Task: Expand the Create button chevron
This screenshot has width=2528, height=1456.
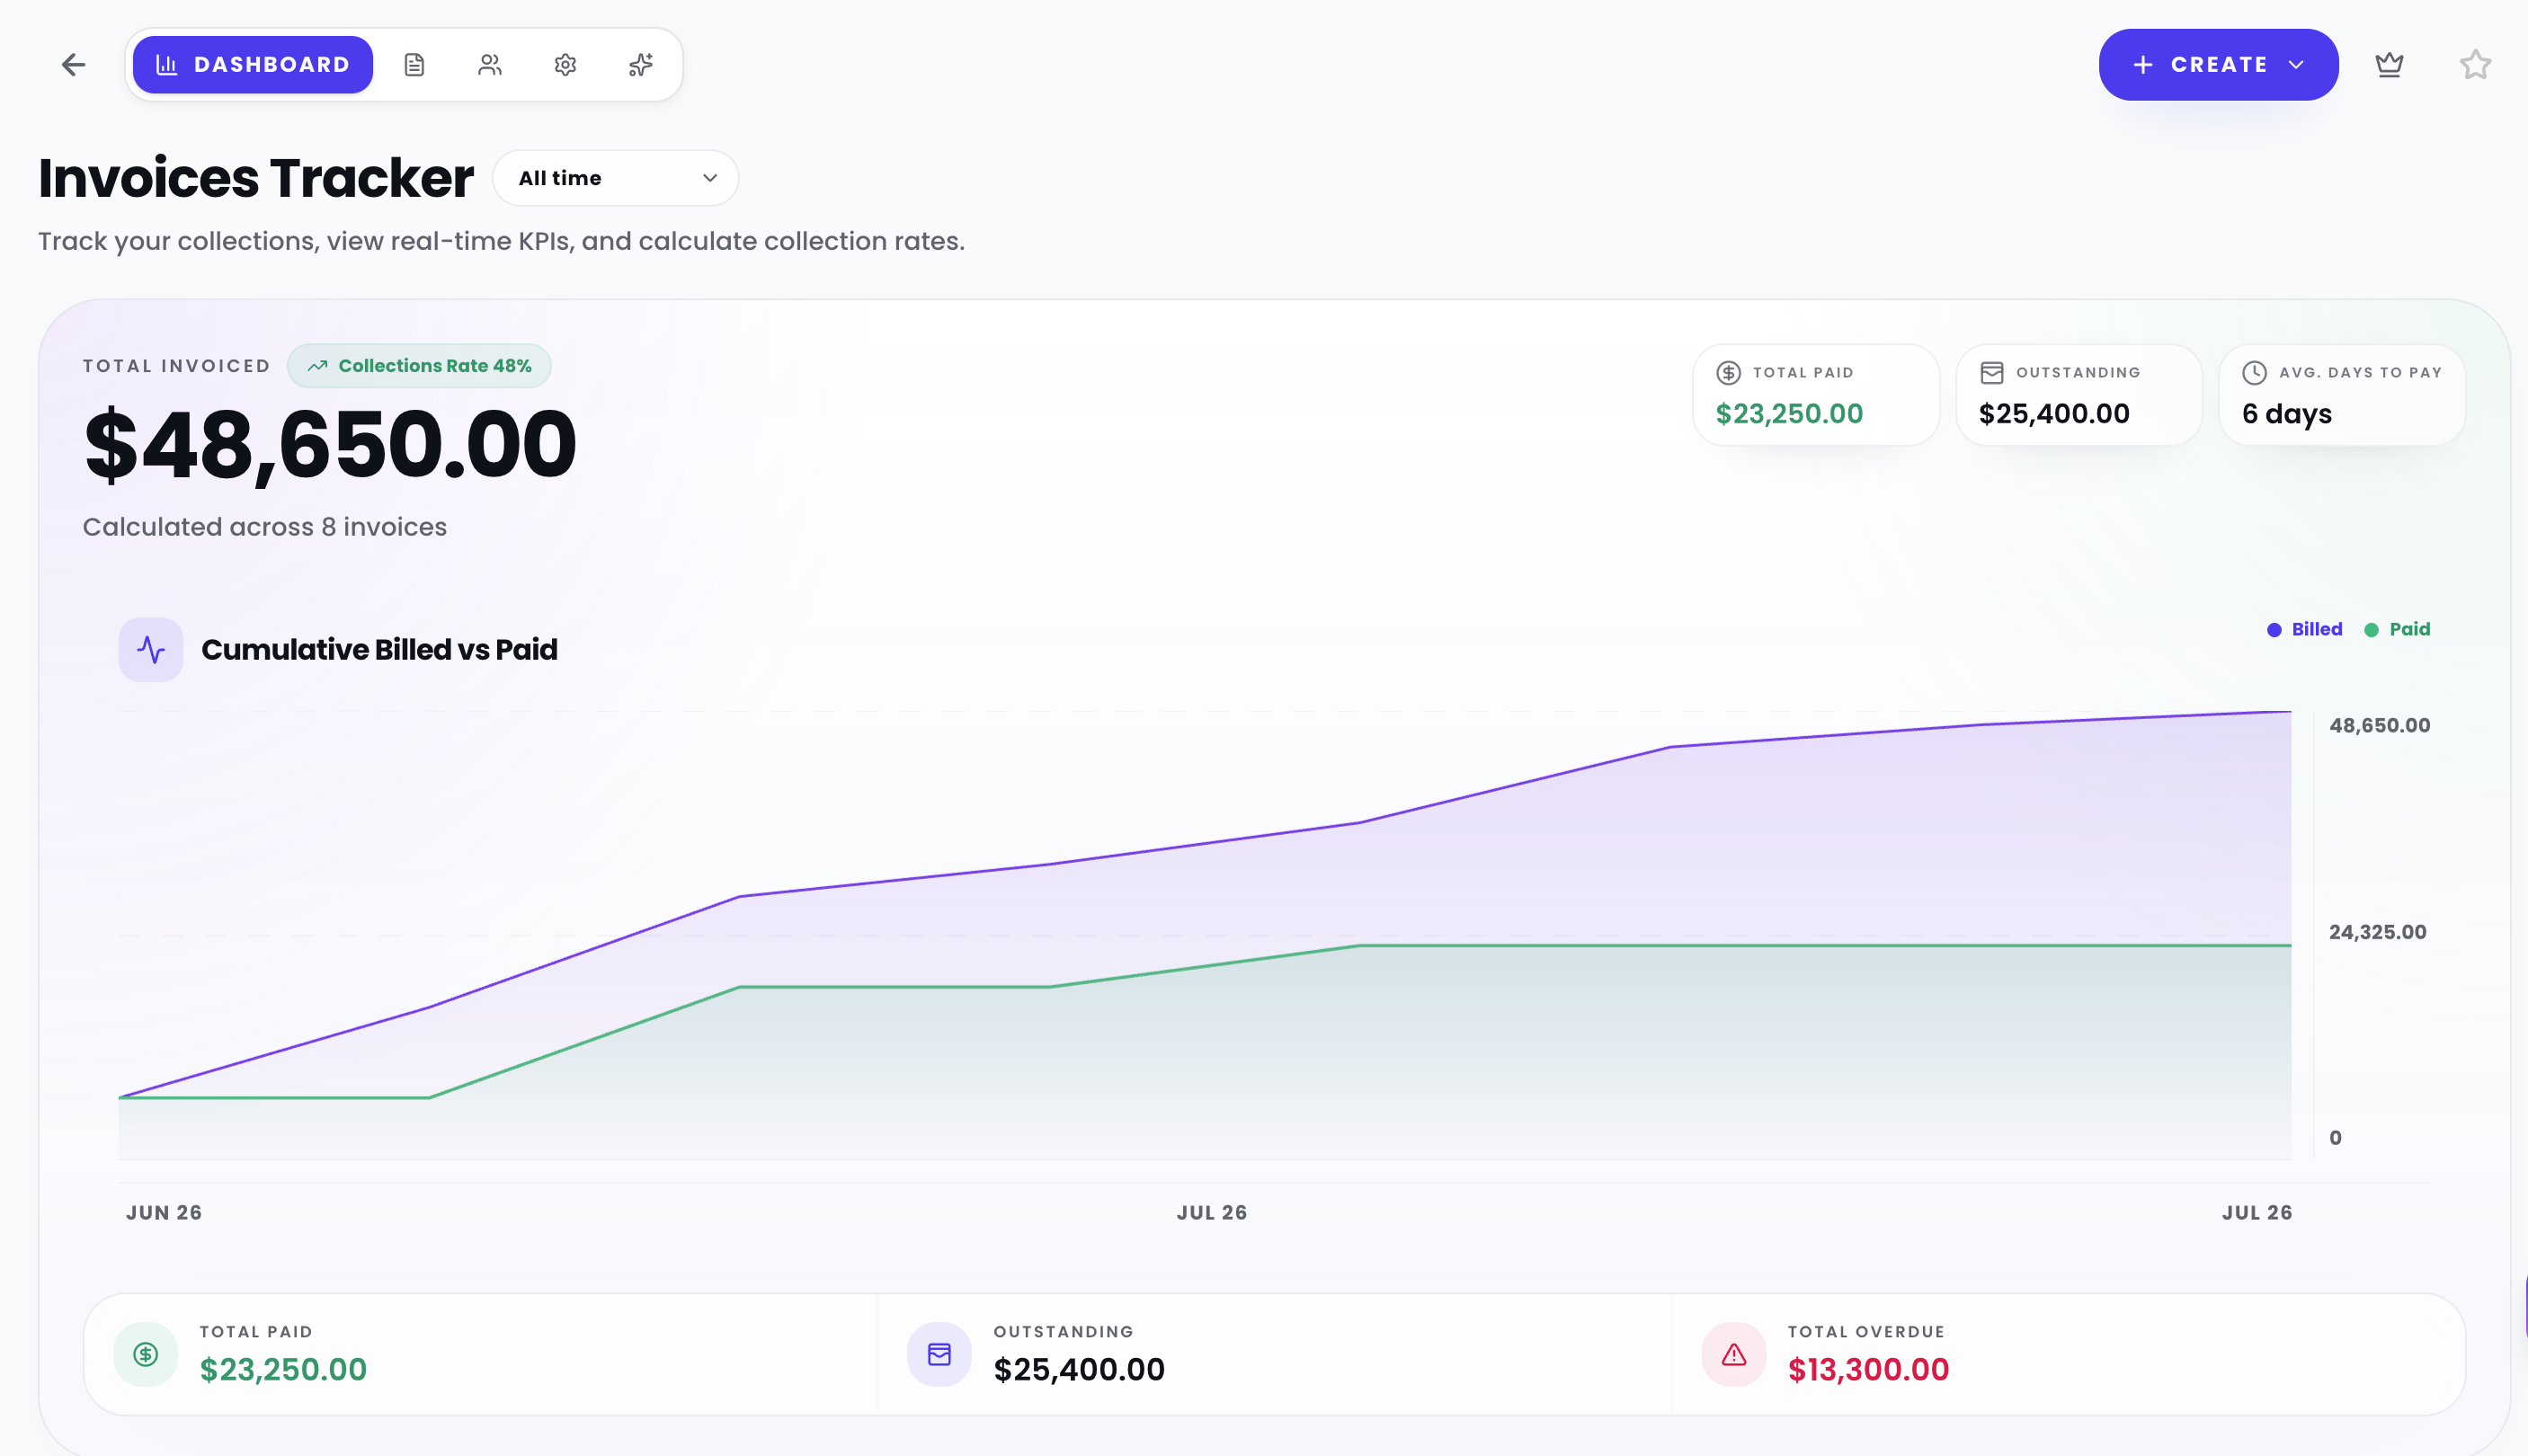Action: tap(2297, 65)
